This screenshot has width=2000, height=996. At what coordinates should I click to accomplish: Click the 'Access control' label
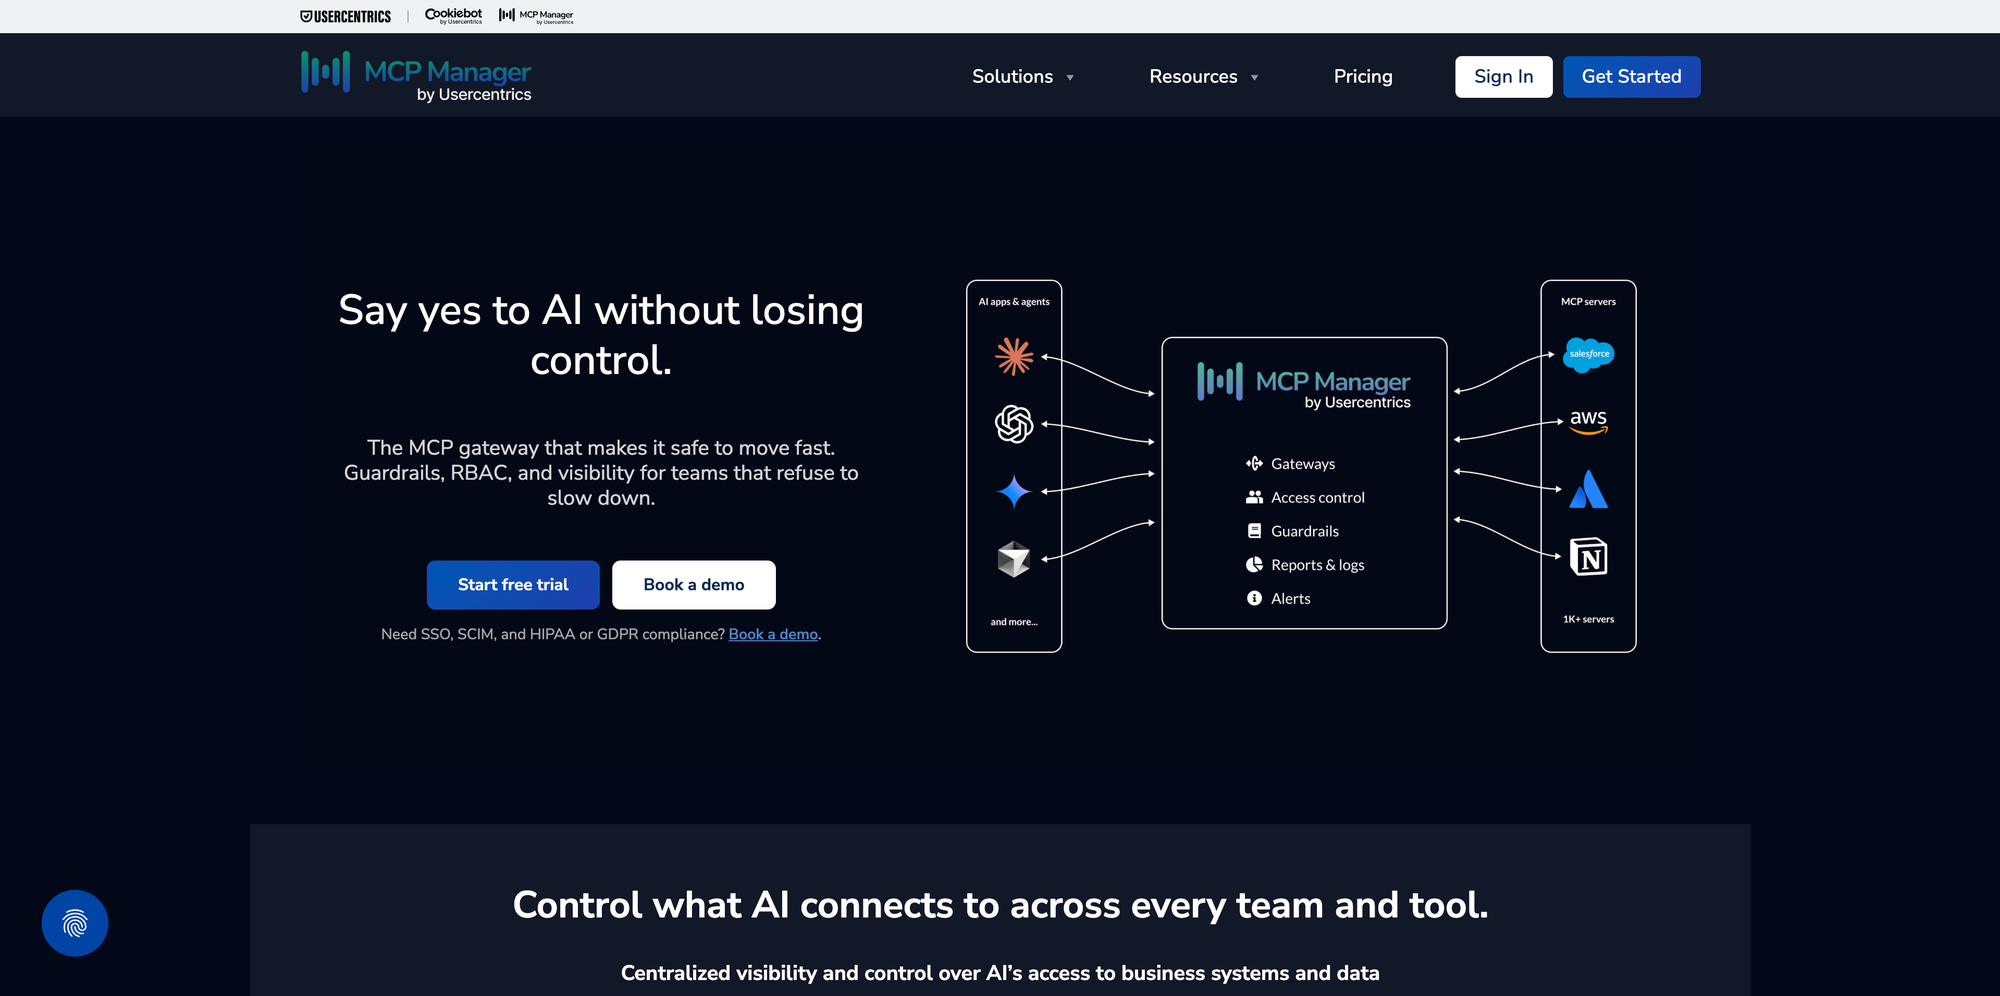pos(1318,498)
